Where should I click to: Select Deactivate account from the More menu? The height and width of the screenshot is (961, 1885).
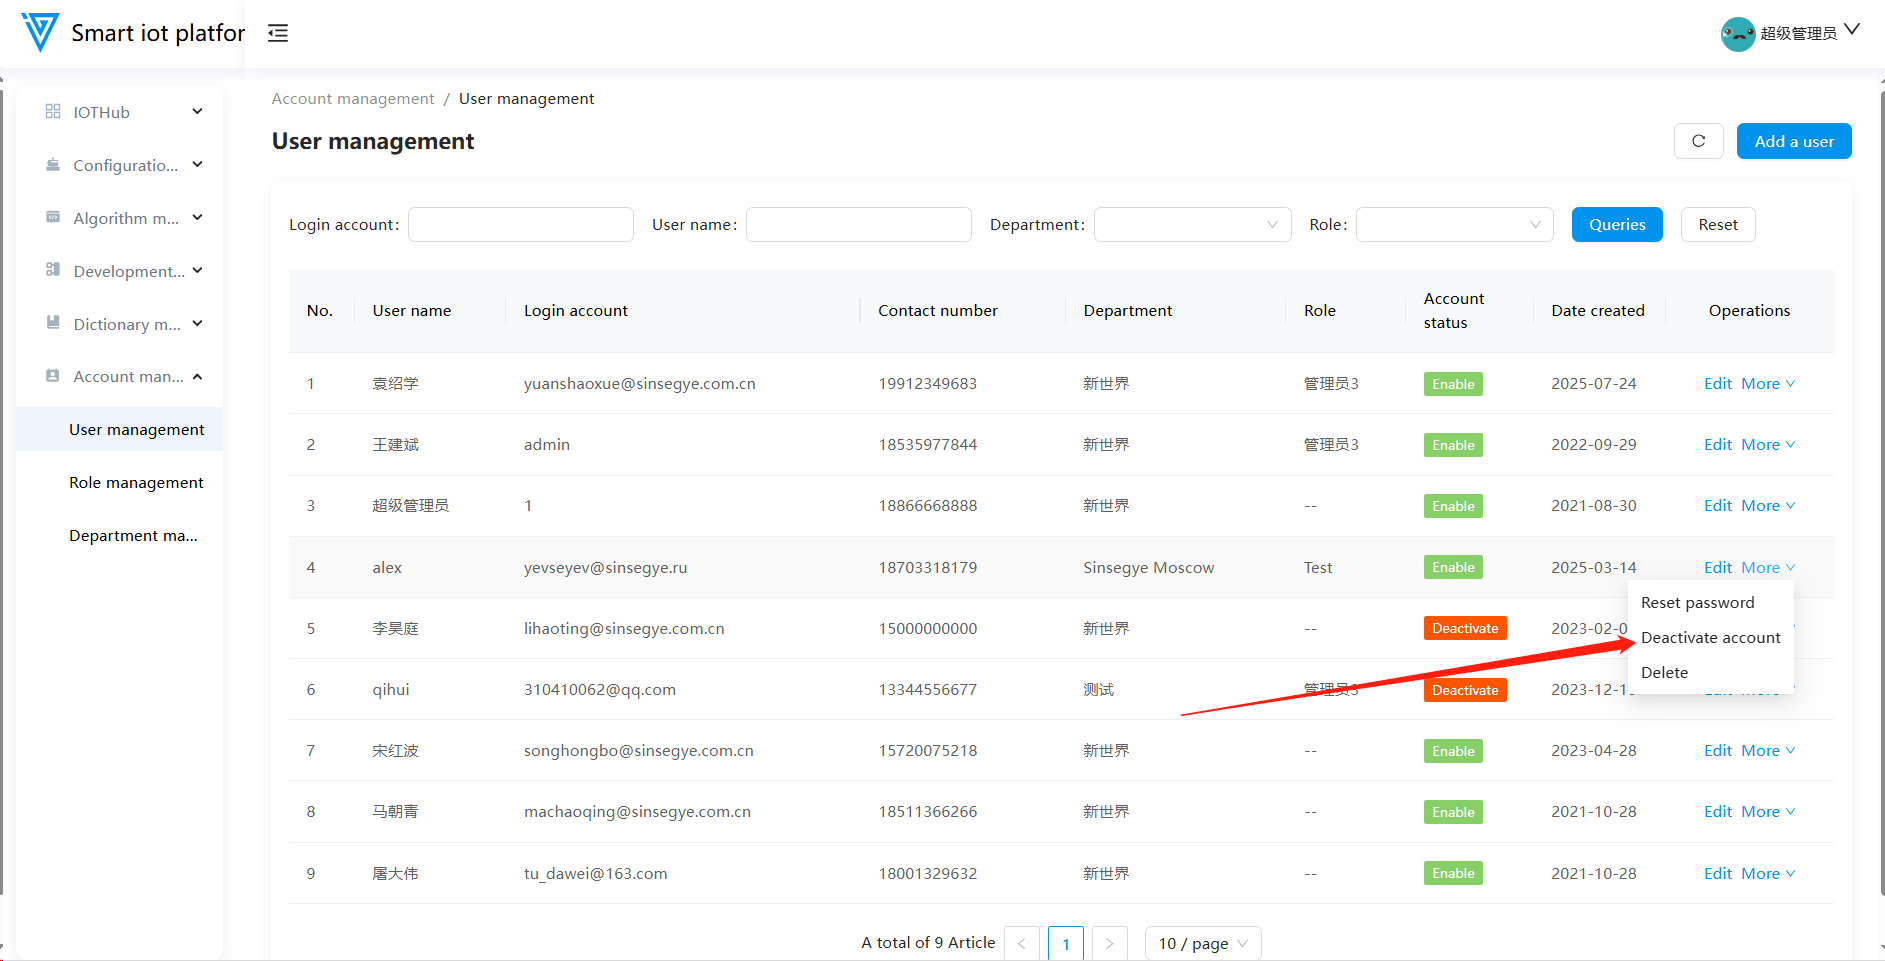click(x=1710, y=638)
